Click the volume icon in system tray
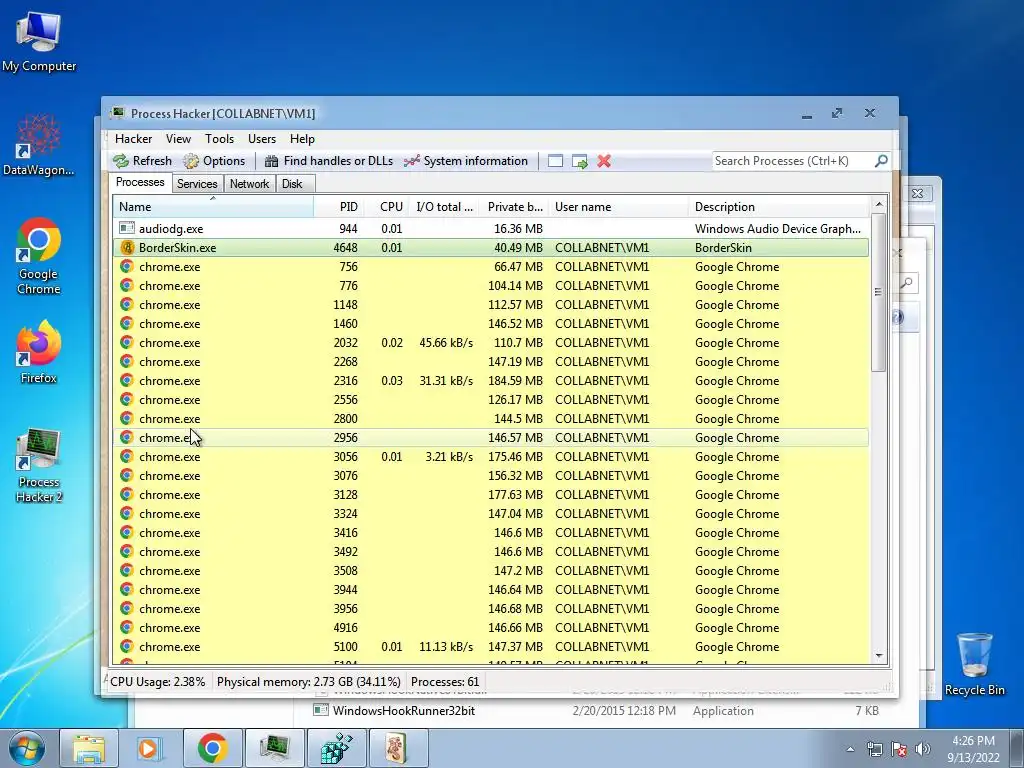Viewport: 1024px width, 768px height. point(923,749)
